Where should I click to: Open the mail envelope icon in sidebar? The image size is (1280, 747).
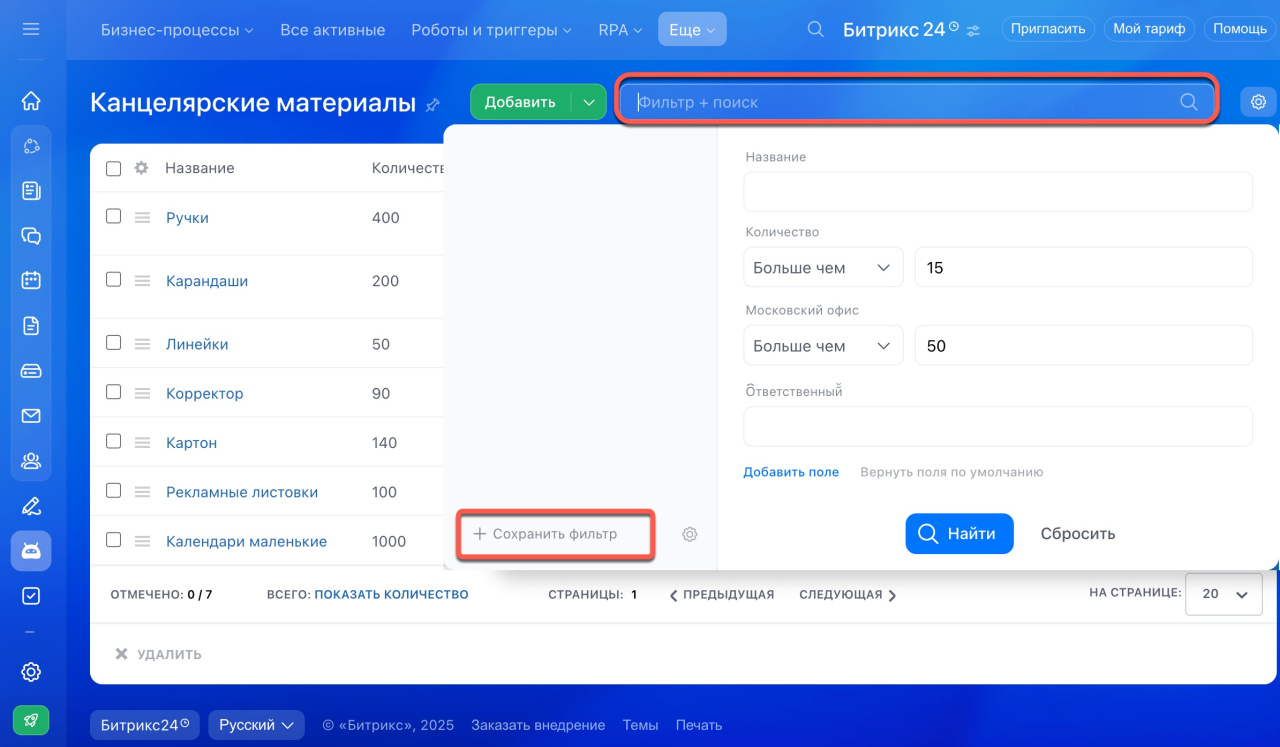pos(31,416)
